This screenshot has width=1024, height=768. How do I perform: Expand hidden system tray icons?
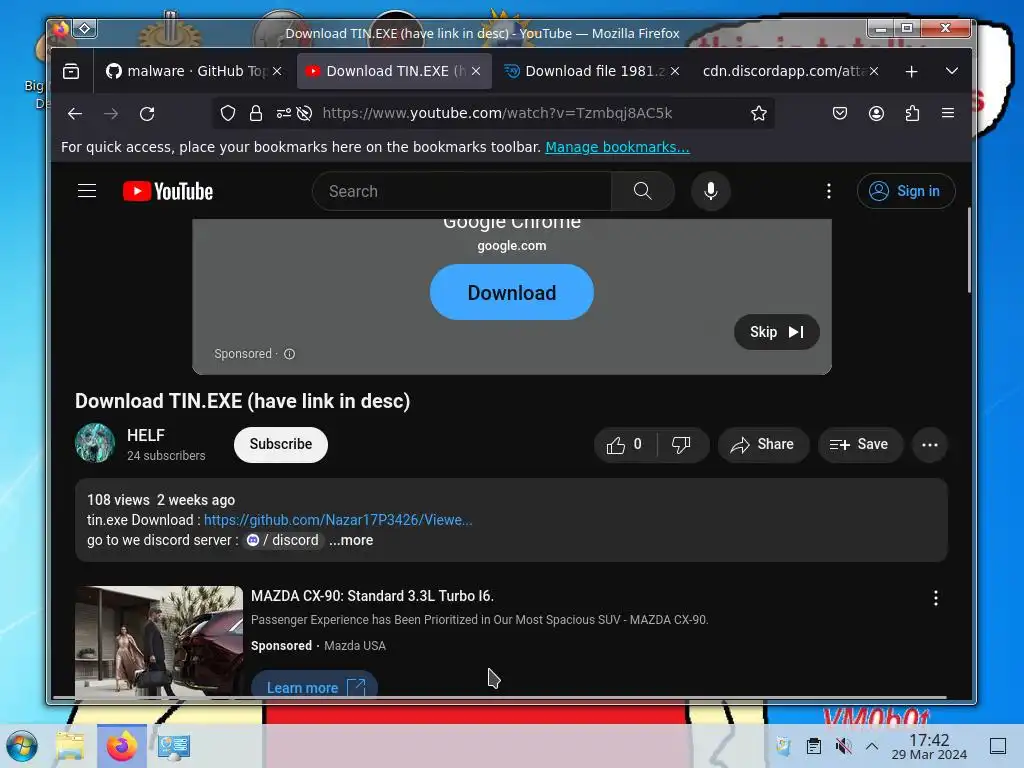click(872, 746)
